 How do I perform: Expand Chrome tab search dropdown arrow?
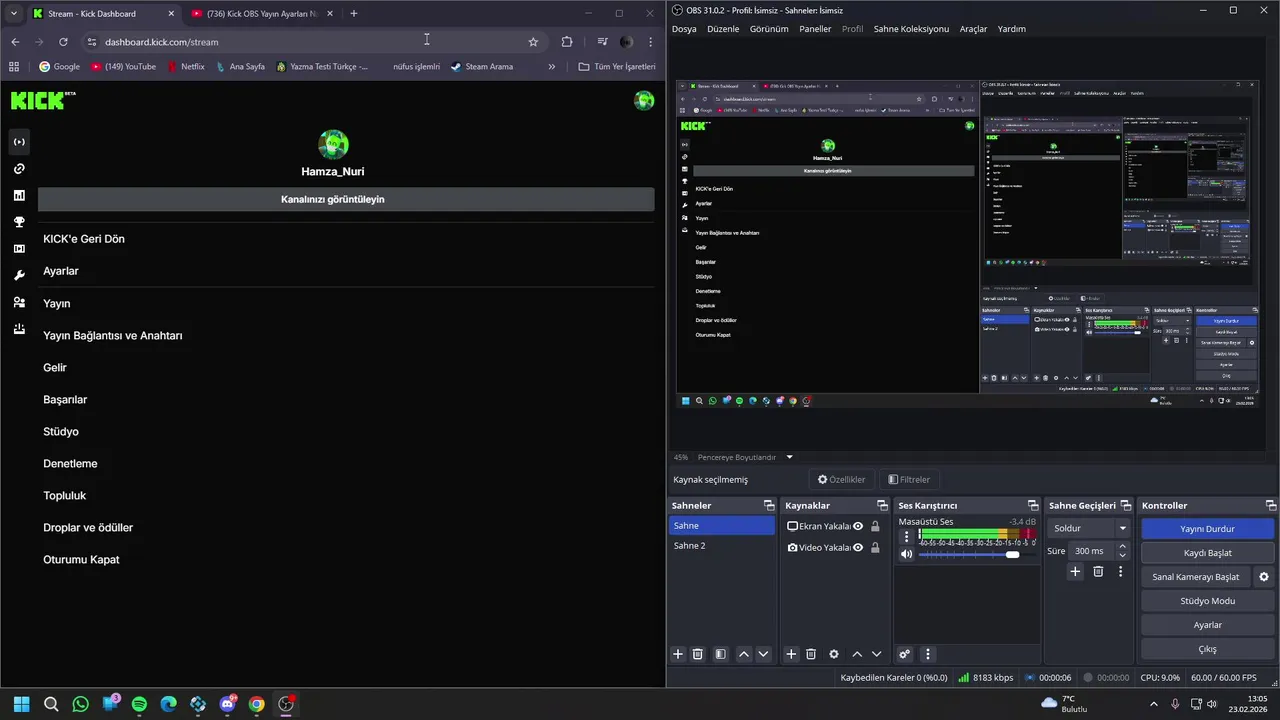pyautogui.click(x=14, y=14)
